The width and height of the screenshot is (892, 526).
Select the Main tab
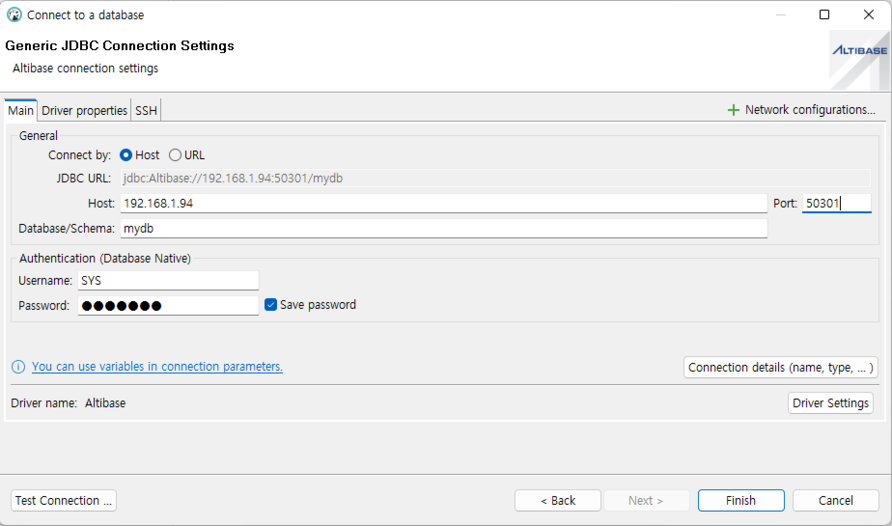click(x=20, y=110)
